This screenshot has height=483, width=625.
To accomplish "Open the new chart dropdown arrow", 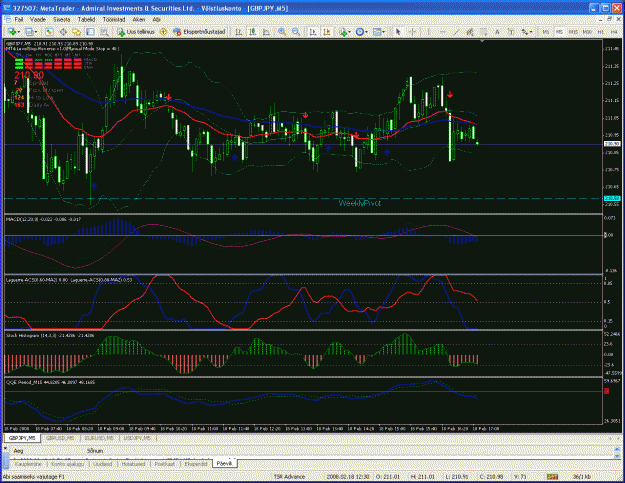I will tap(19, 32).
